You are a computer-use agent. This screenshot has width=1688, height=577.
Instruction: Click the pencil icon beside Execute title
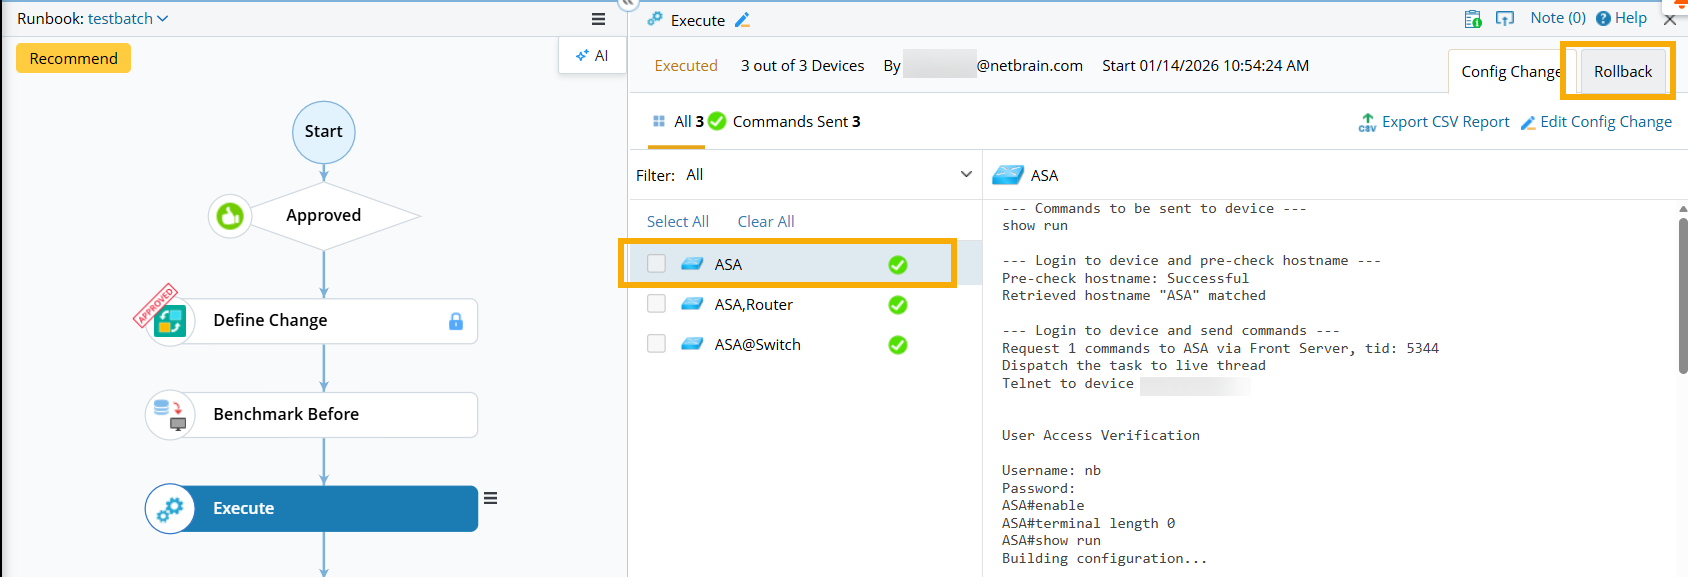(x=742, y=20)
